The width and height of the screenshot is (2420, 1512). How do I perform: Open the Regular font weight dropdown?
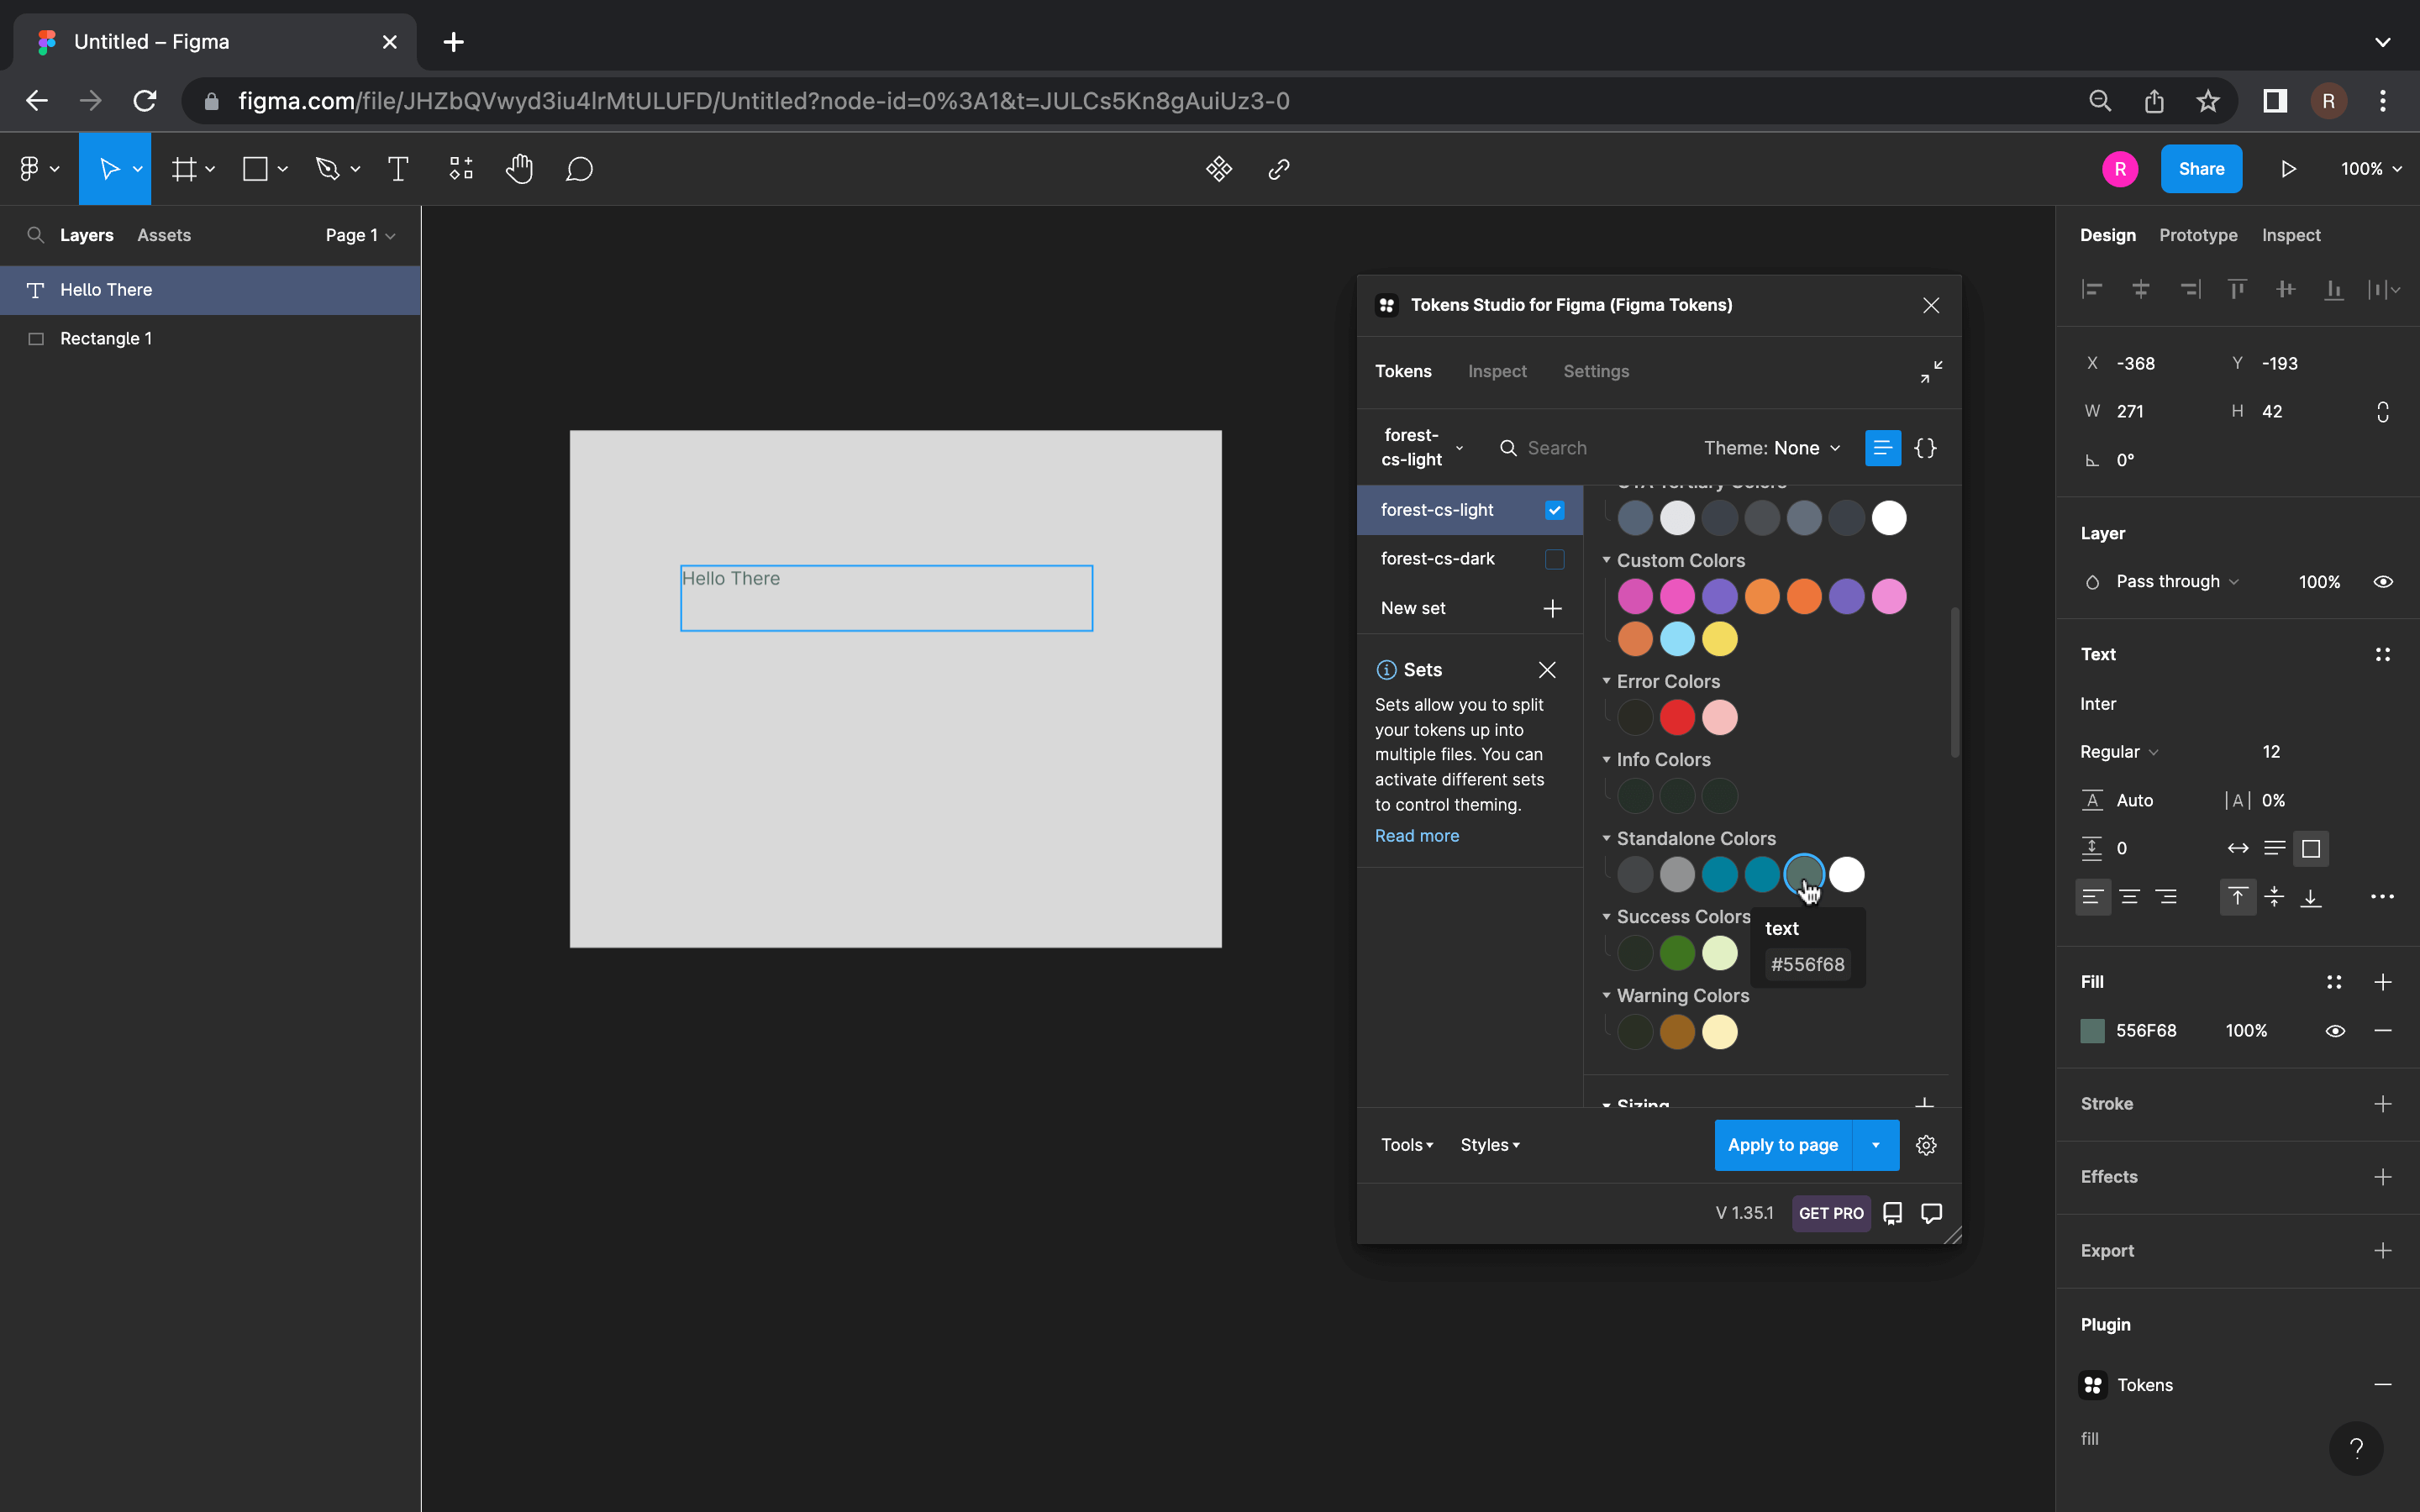(x=2119, y=752)
